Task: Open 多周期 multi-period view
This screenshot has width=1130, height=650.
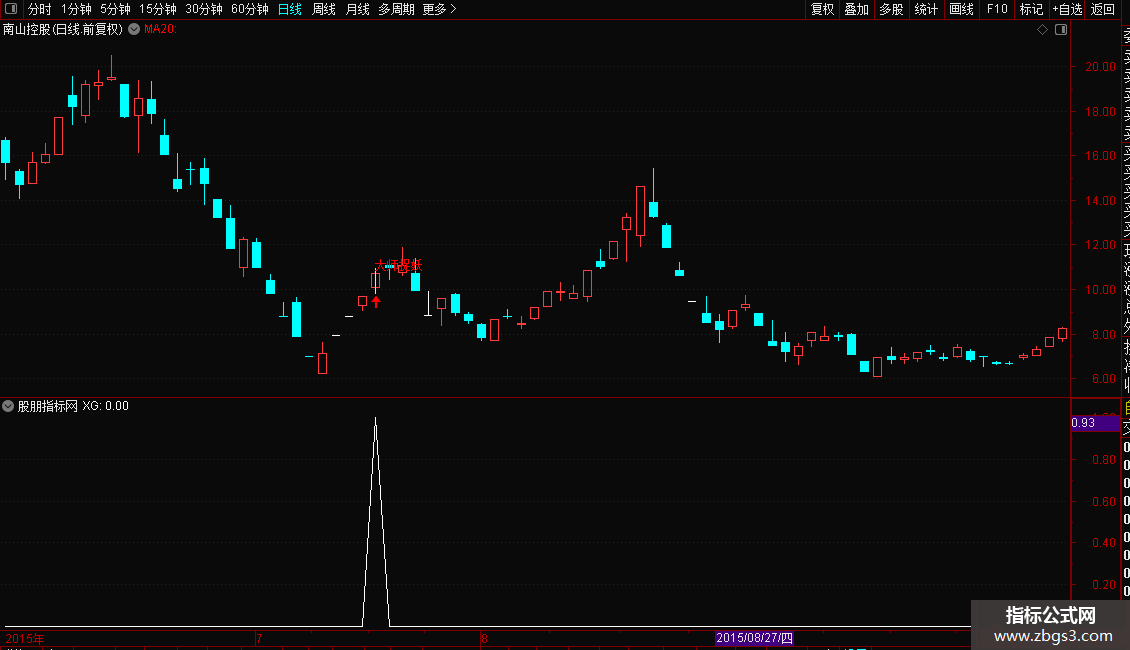Action: click(x=396, y=9)
